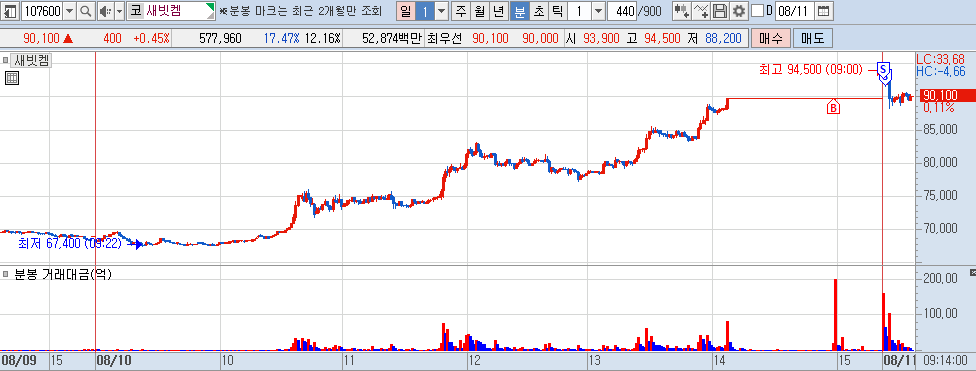Open the stock code search magnifier
Viewport: 976px width, 371px height.
click(86, 11)
